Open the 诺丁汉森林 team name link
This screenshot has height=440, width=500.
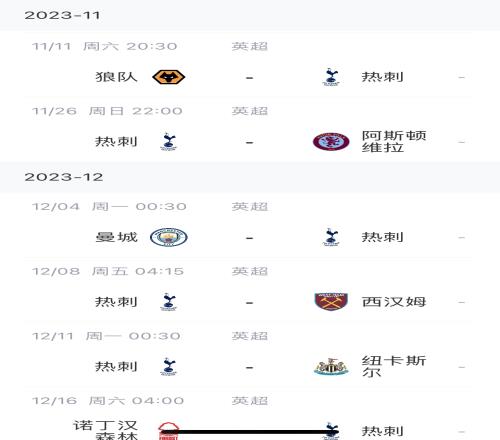(105, 430)
